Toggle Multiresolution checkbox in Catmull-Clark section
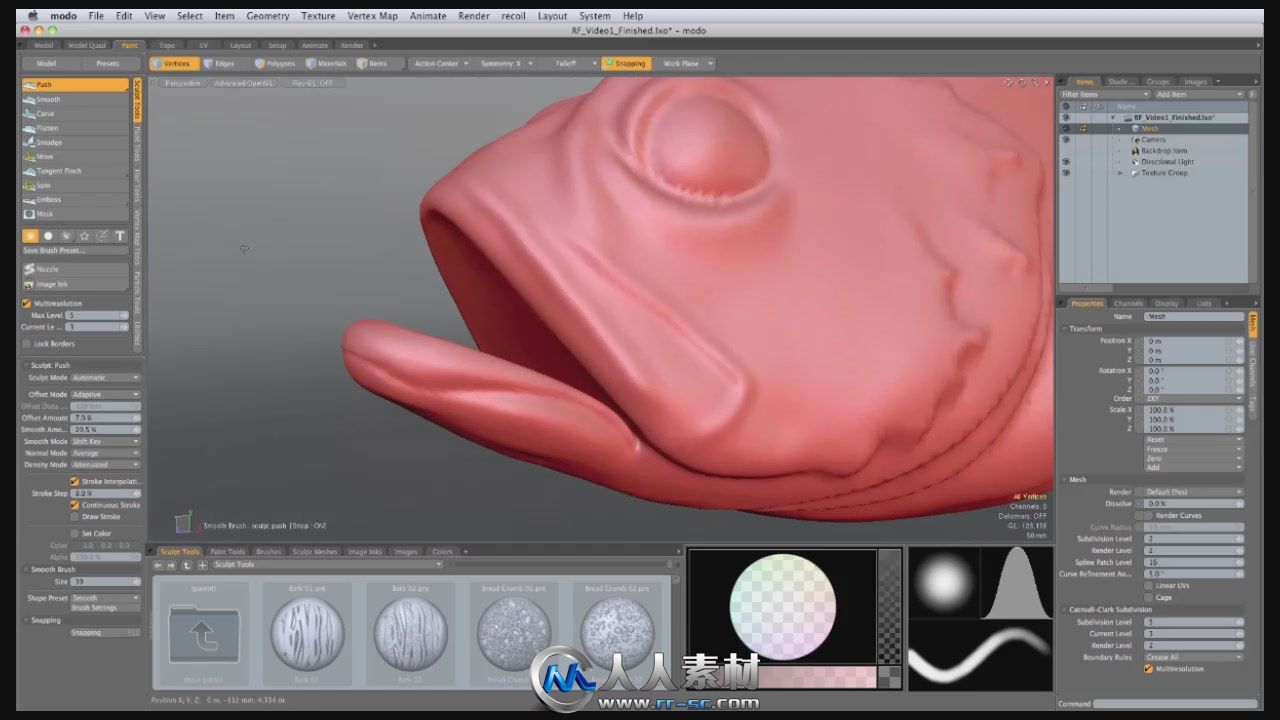 click(x=1149, y=668)
